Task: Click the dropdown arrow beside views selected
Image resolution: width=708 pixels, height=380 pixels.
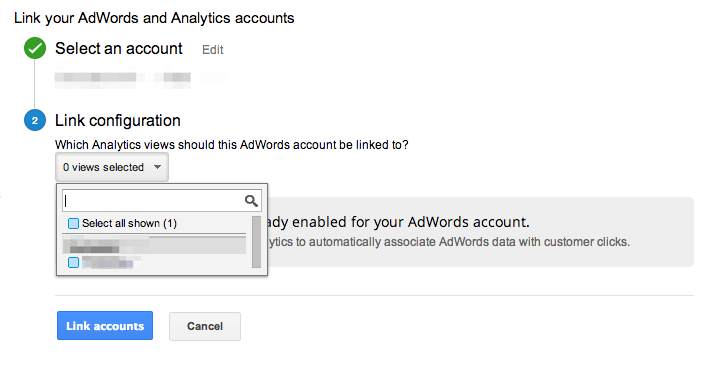Action: 157,167
